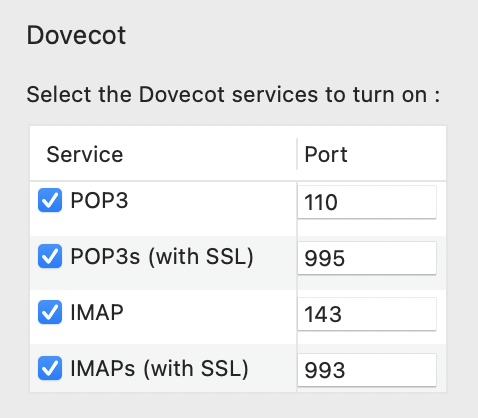
Task: Click the POP3 port field showing 110
Action: click(367, 202)
